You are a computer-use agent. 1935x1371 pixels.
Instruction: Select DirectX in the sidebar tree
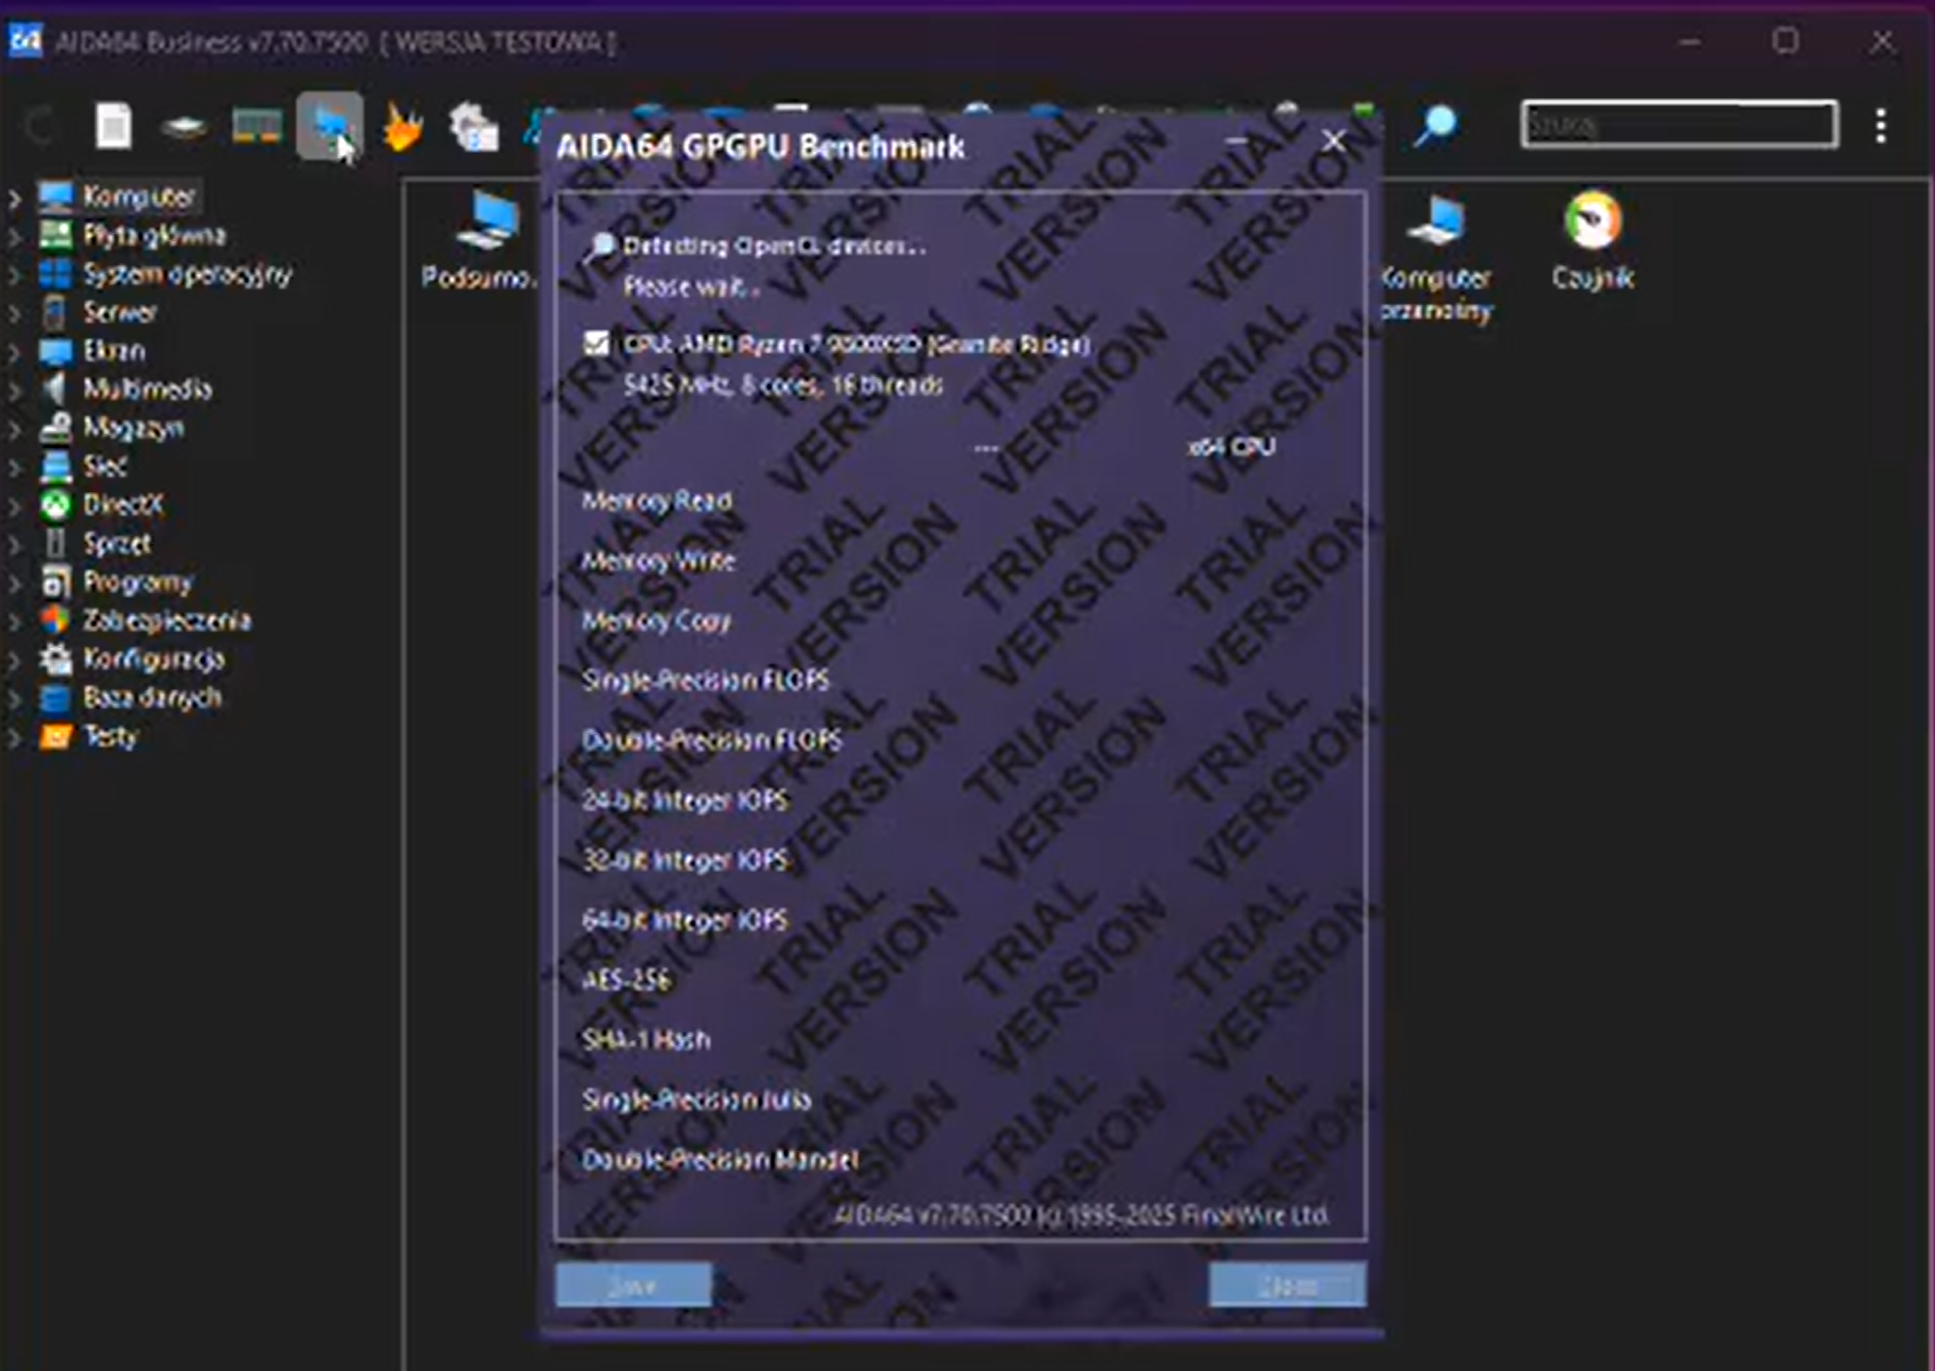[x=122, y=505]
